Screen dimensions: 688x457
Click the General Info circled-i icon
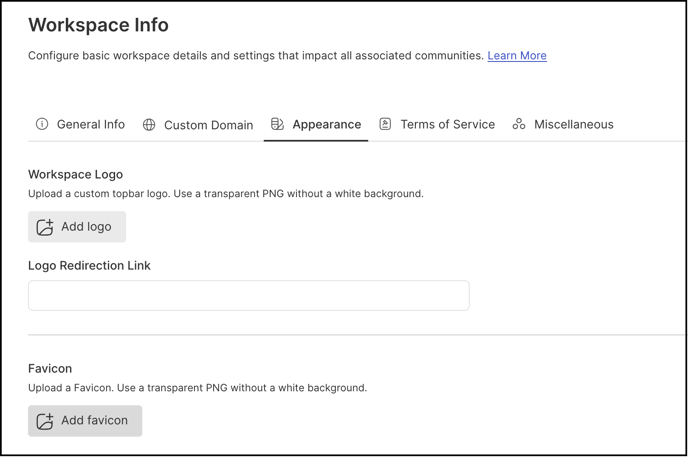pyautogui.click(x=42, y=124)
